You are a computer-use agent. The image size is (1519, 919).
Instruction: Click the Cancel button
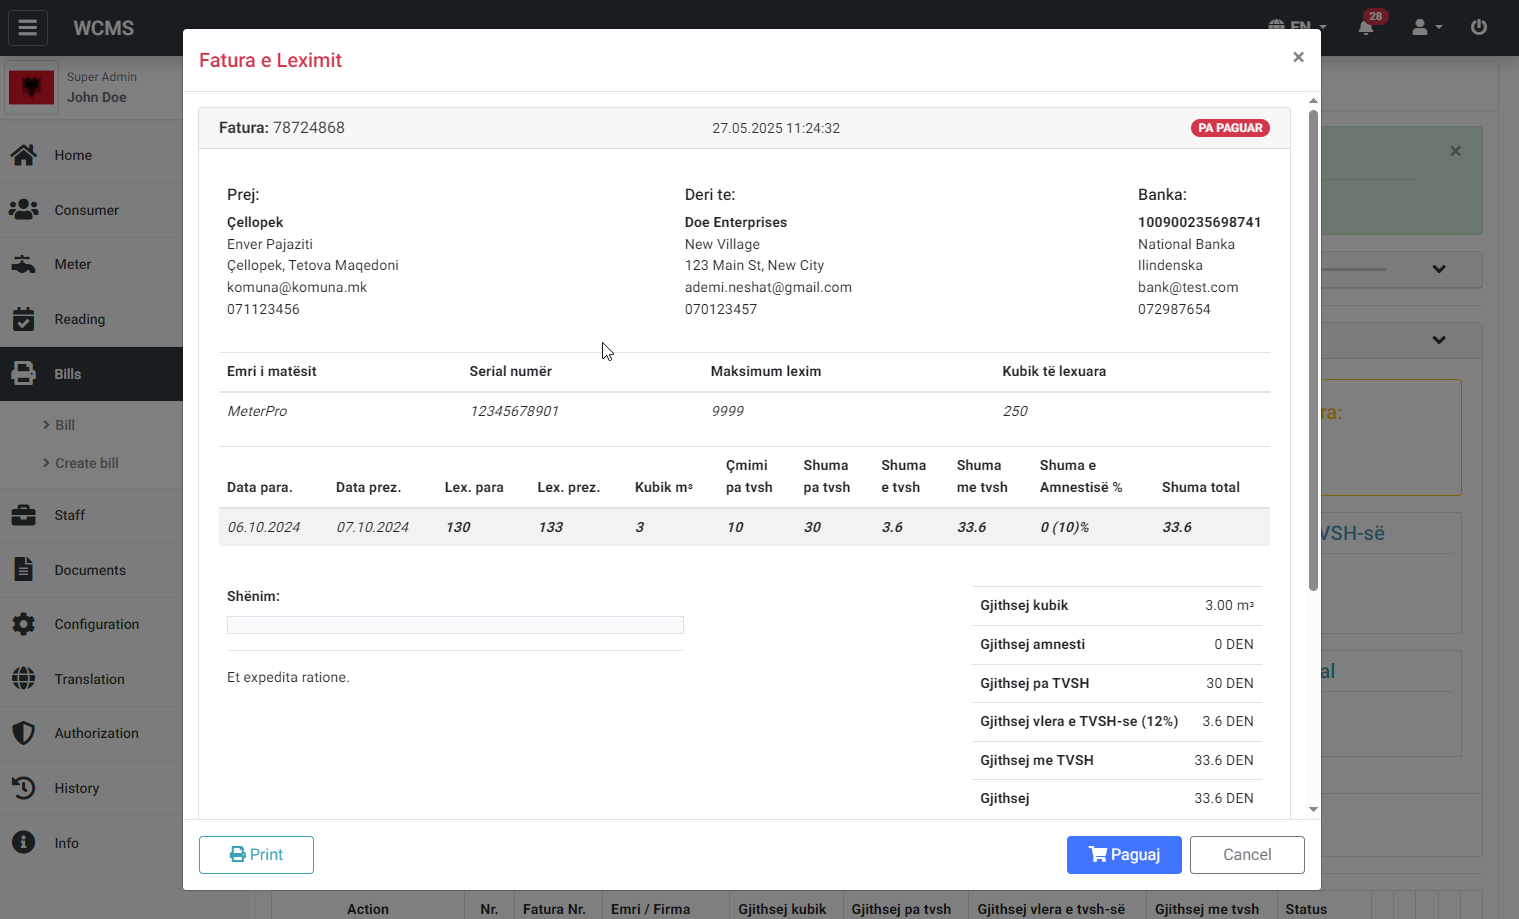click(1247, 855)
